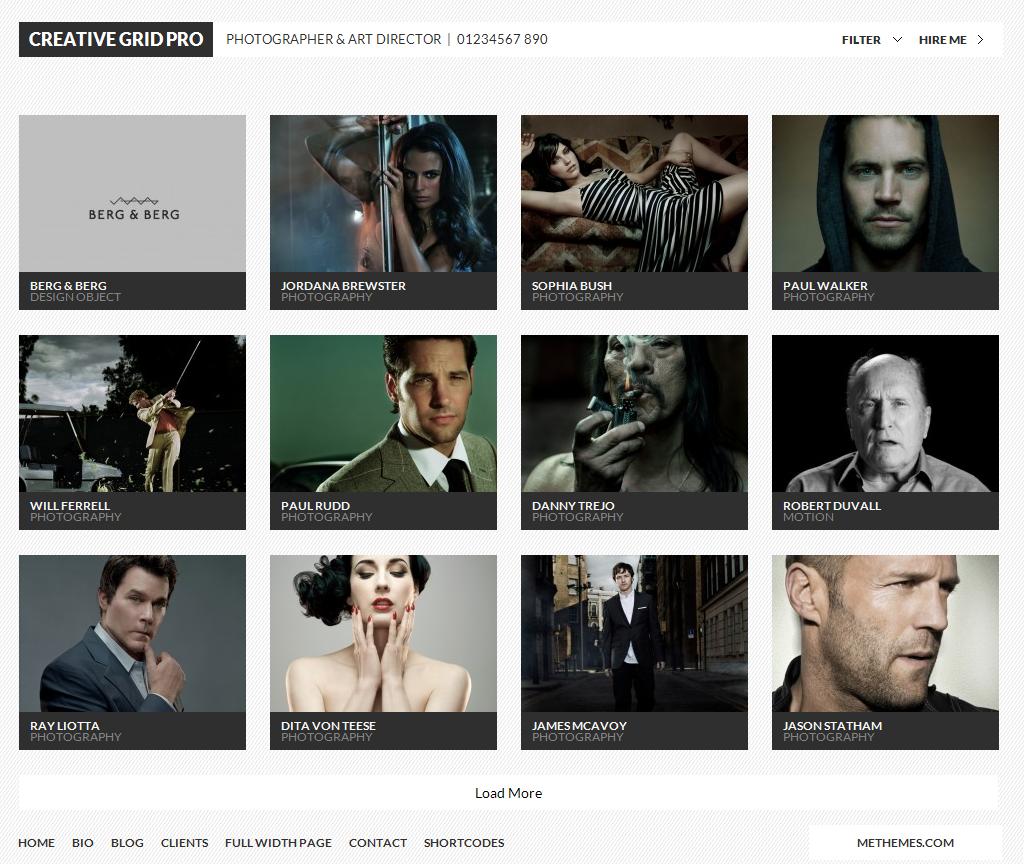
Task: Open the HIRE ME link
Action: 942,40
